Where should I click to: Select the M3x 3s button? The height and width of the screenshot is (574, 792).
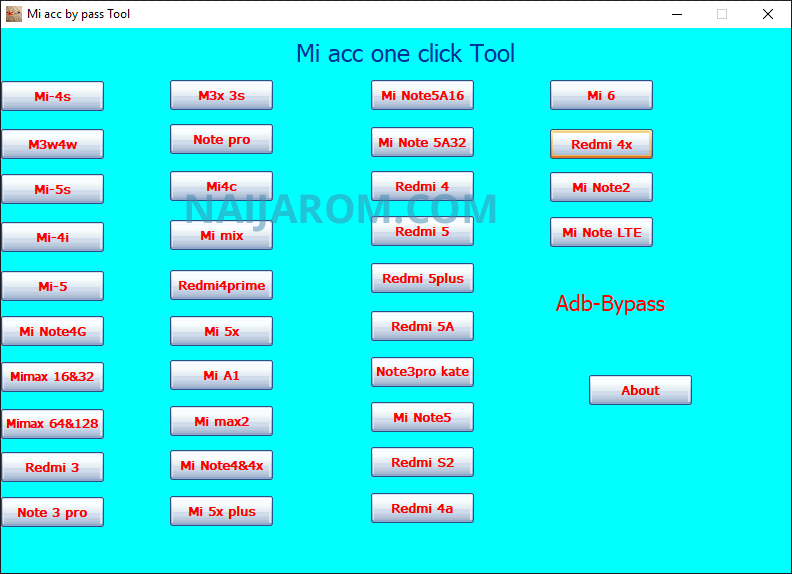(x=221, y=95)
